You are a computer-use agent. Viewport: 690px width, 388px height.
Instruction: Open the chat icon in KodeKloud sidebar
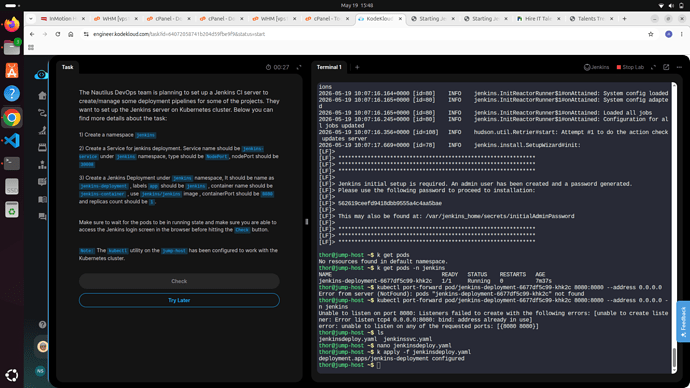42,216
